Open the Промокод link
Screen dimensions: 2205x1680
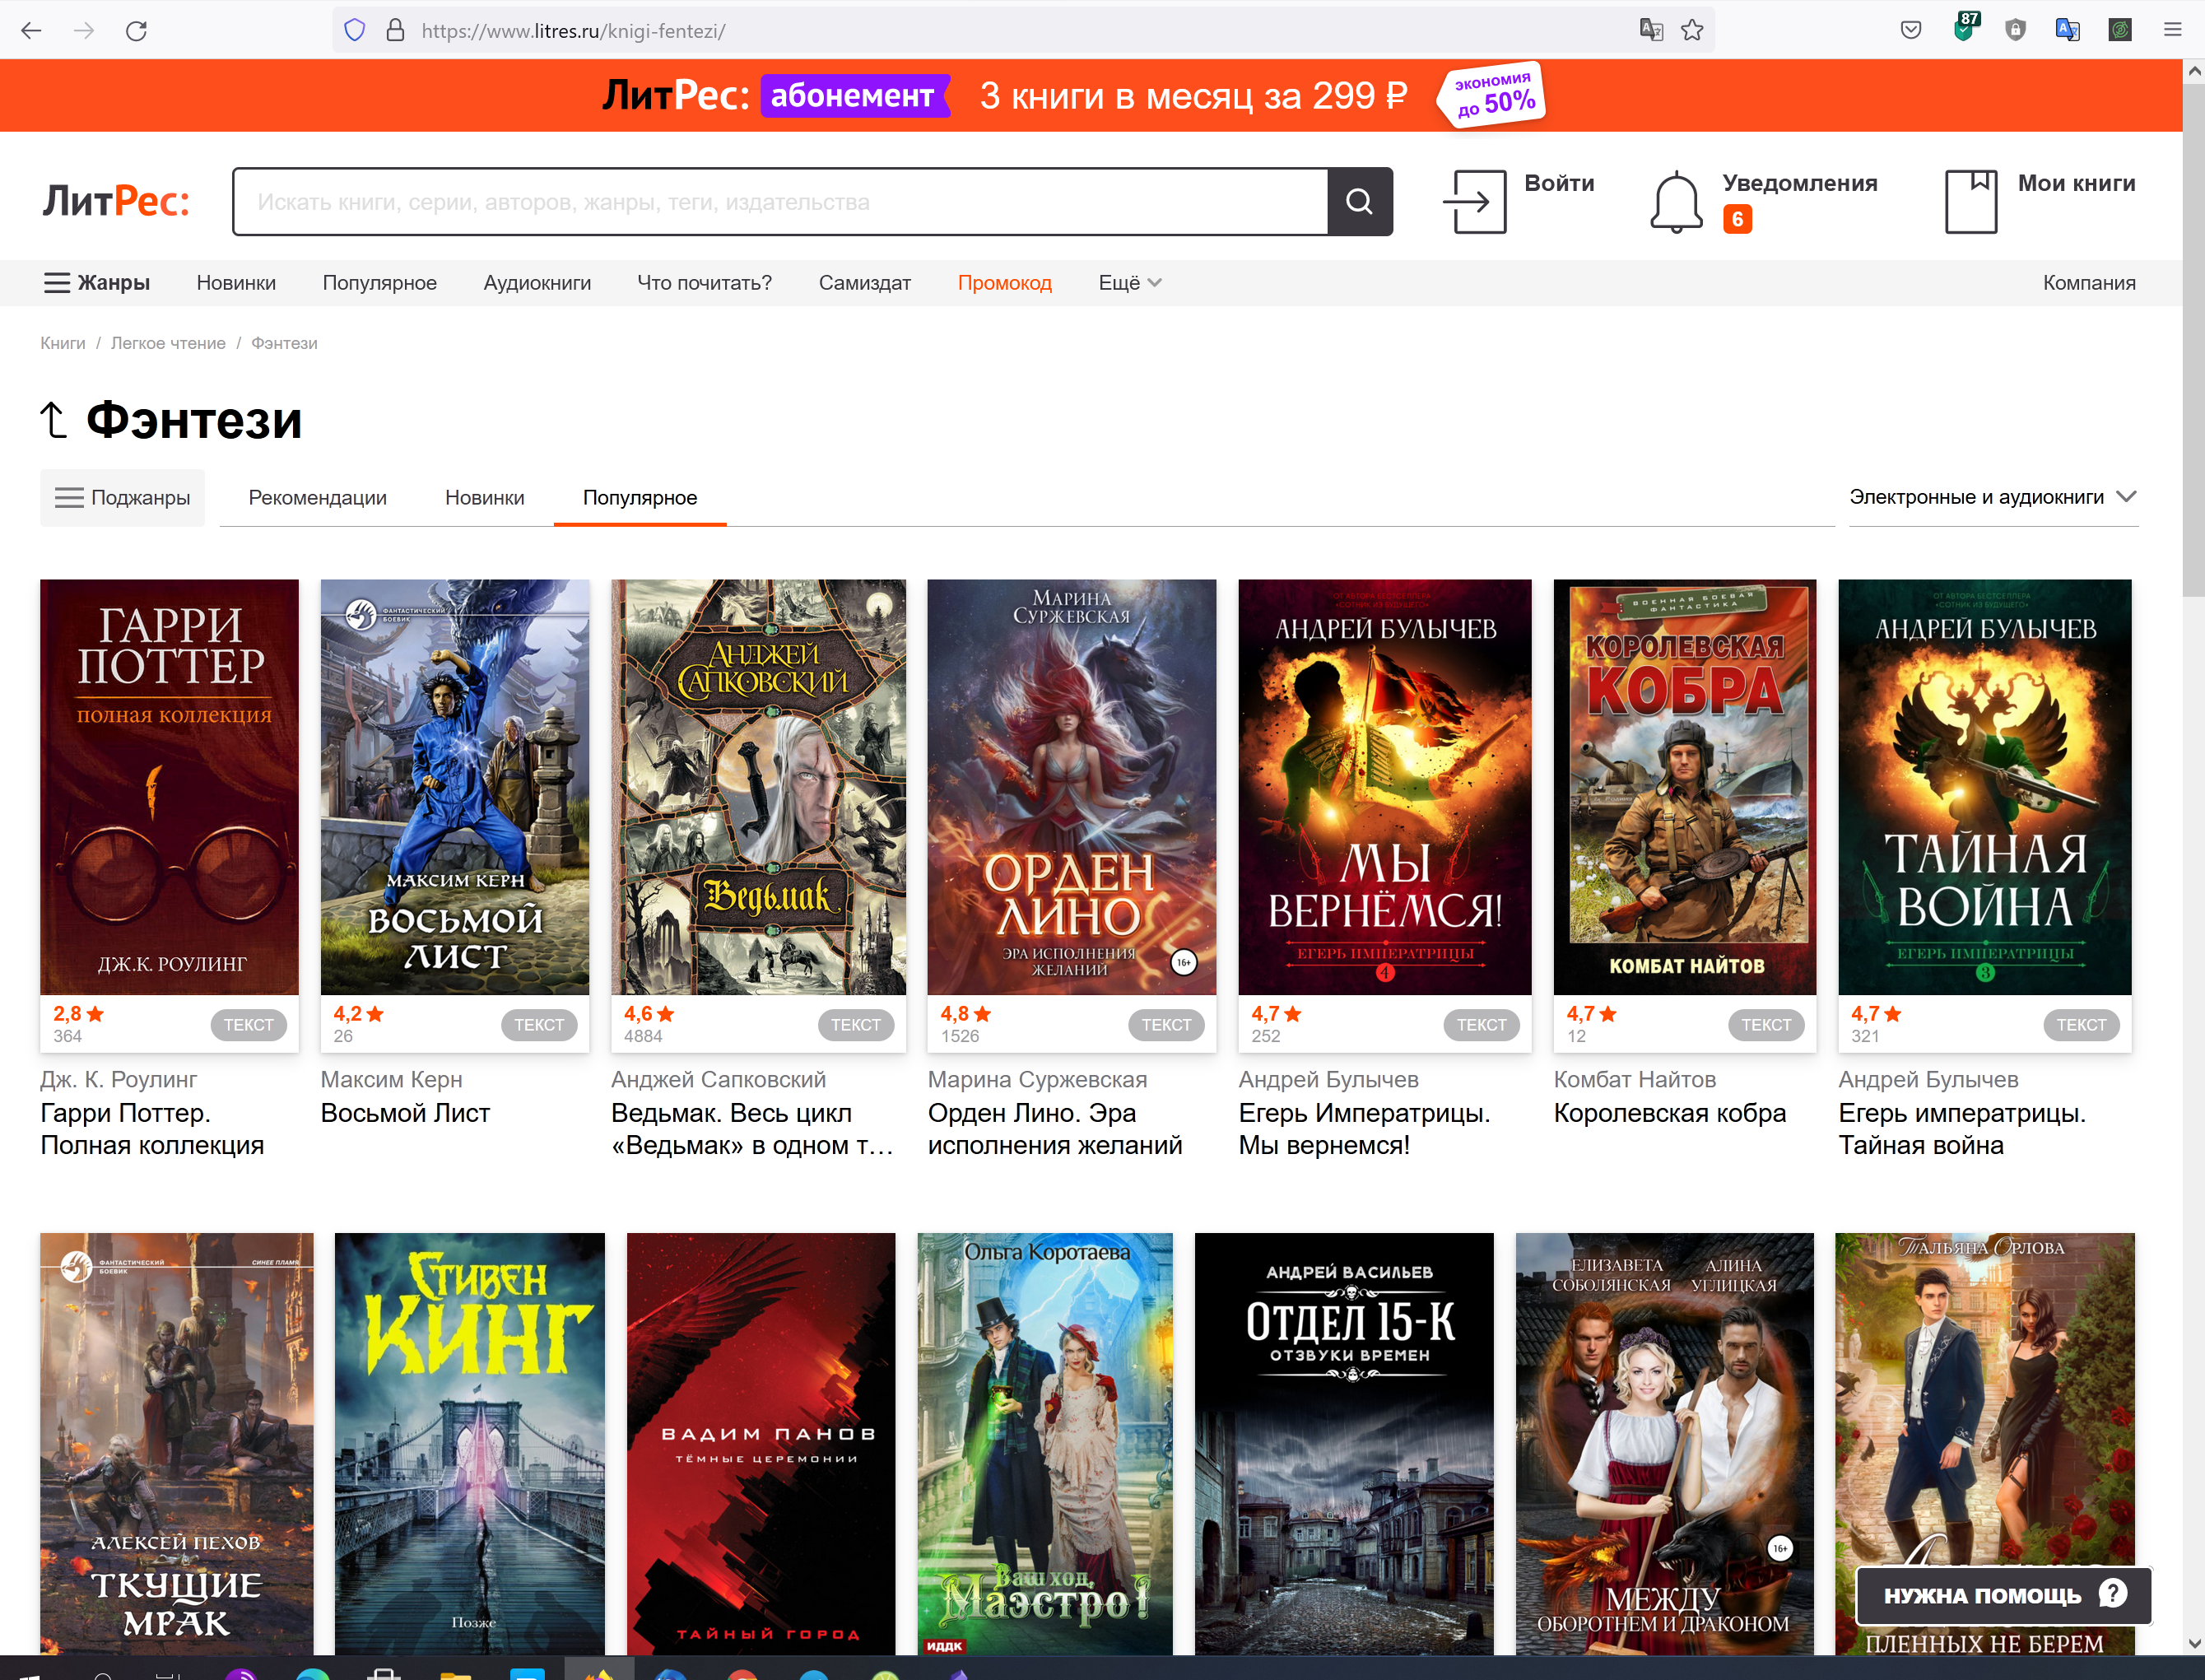click(1004, 283)
